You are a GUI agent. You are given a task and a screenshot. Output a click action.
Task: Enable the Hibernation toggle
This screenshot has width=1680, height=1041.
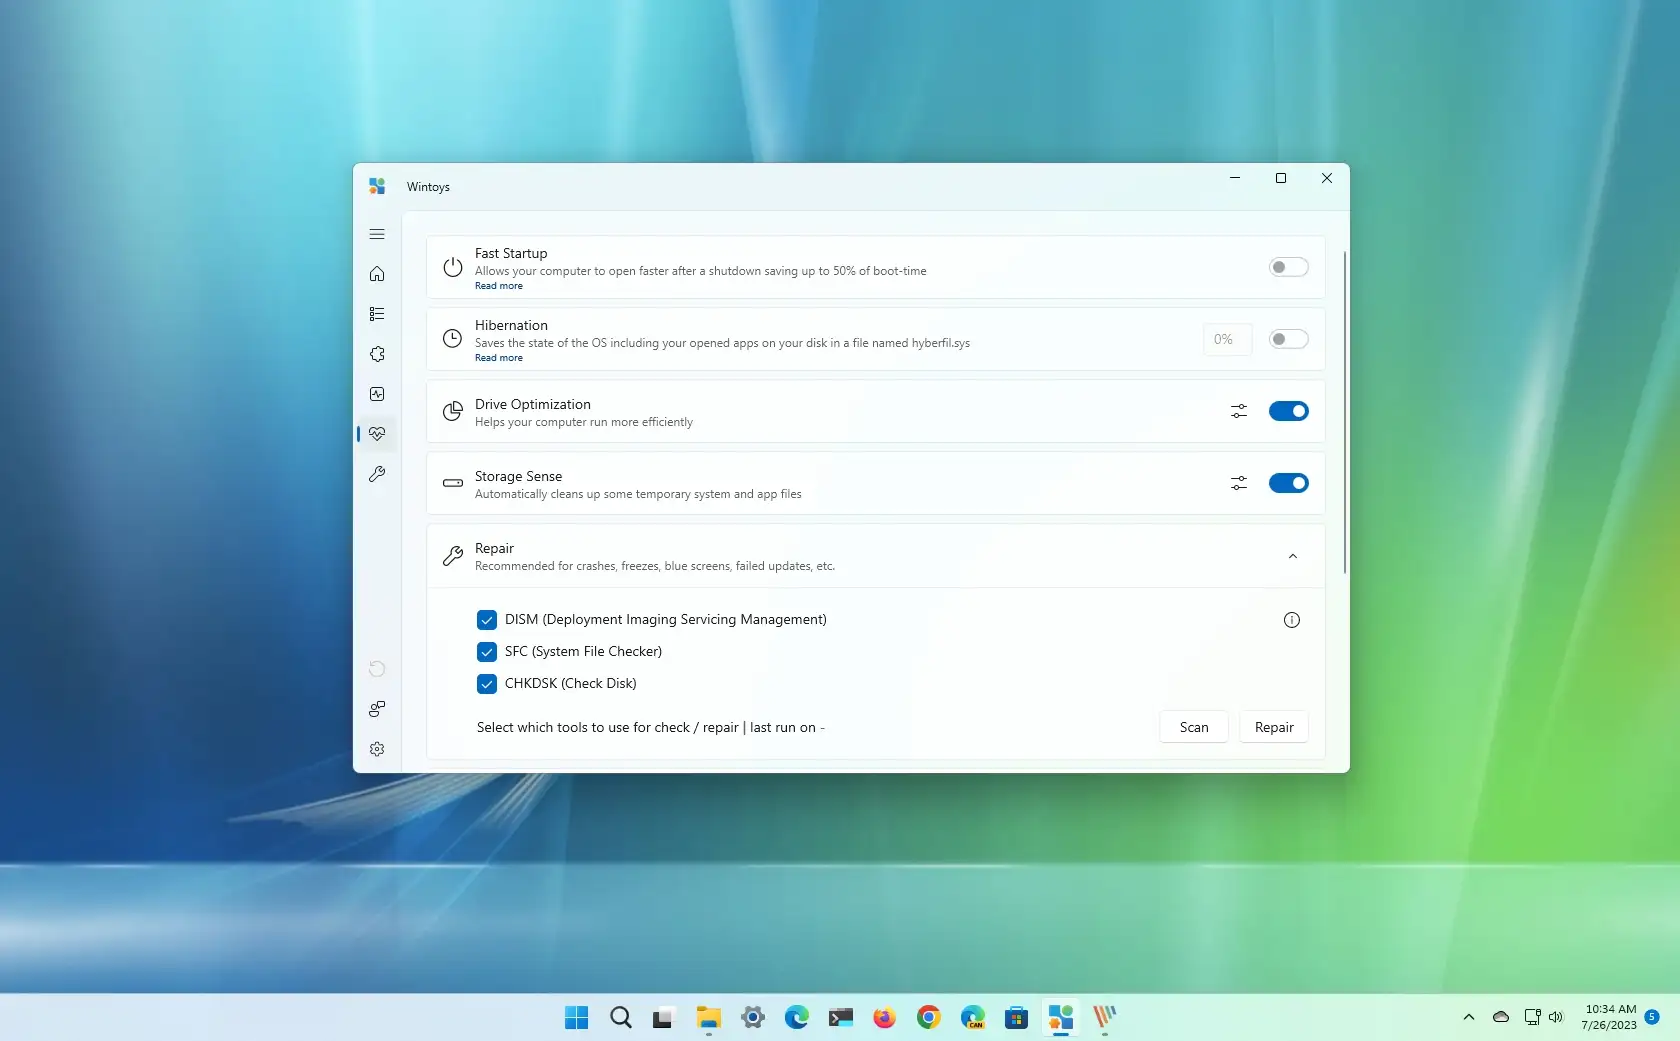coord(1289,339)
